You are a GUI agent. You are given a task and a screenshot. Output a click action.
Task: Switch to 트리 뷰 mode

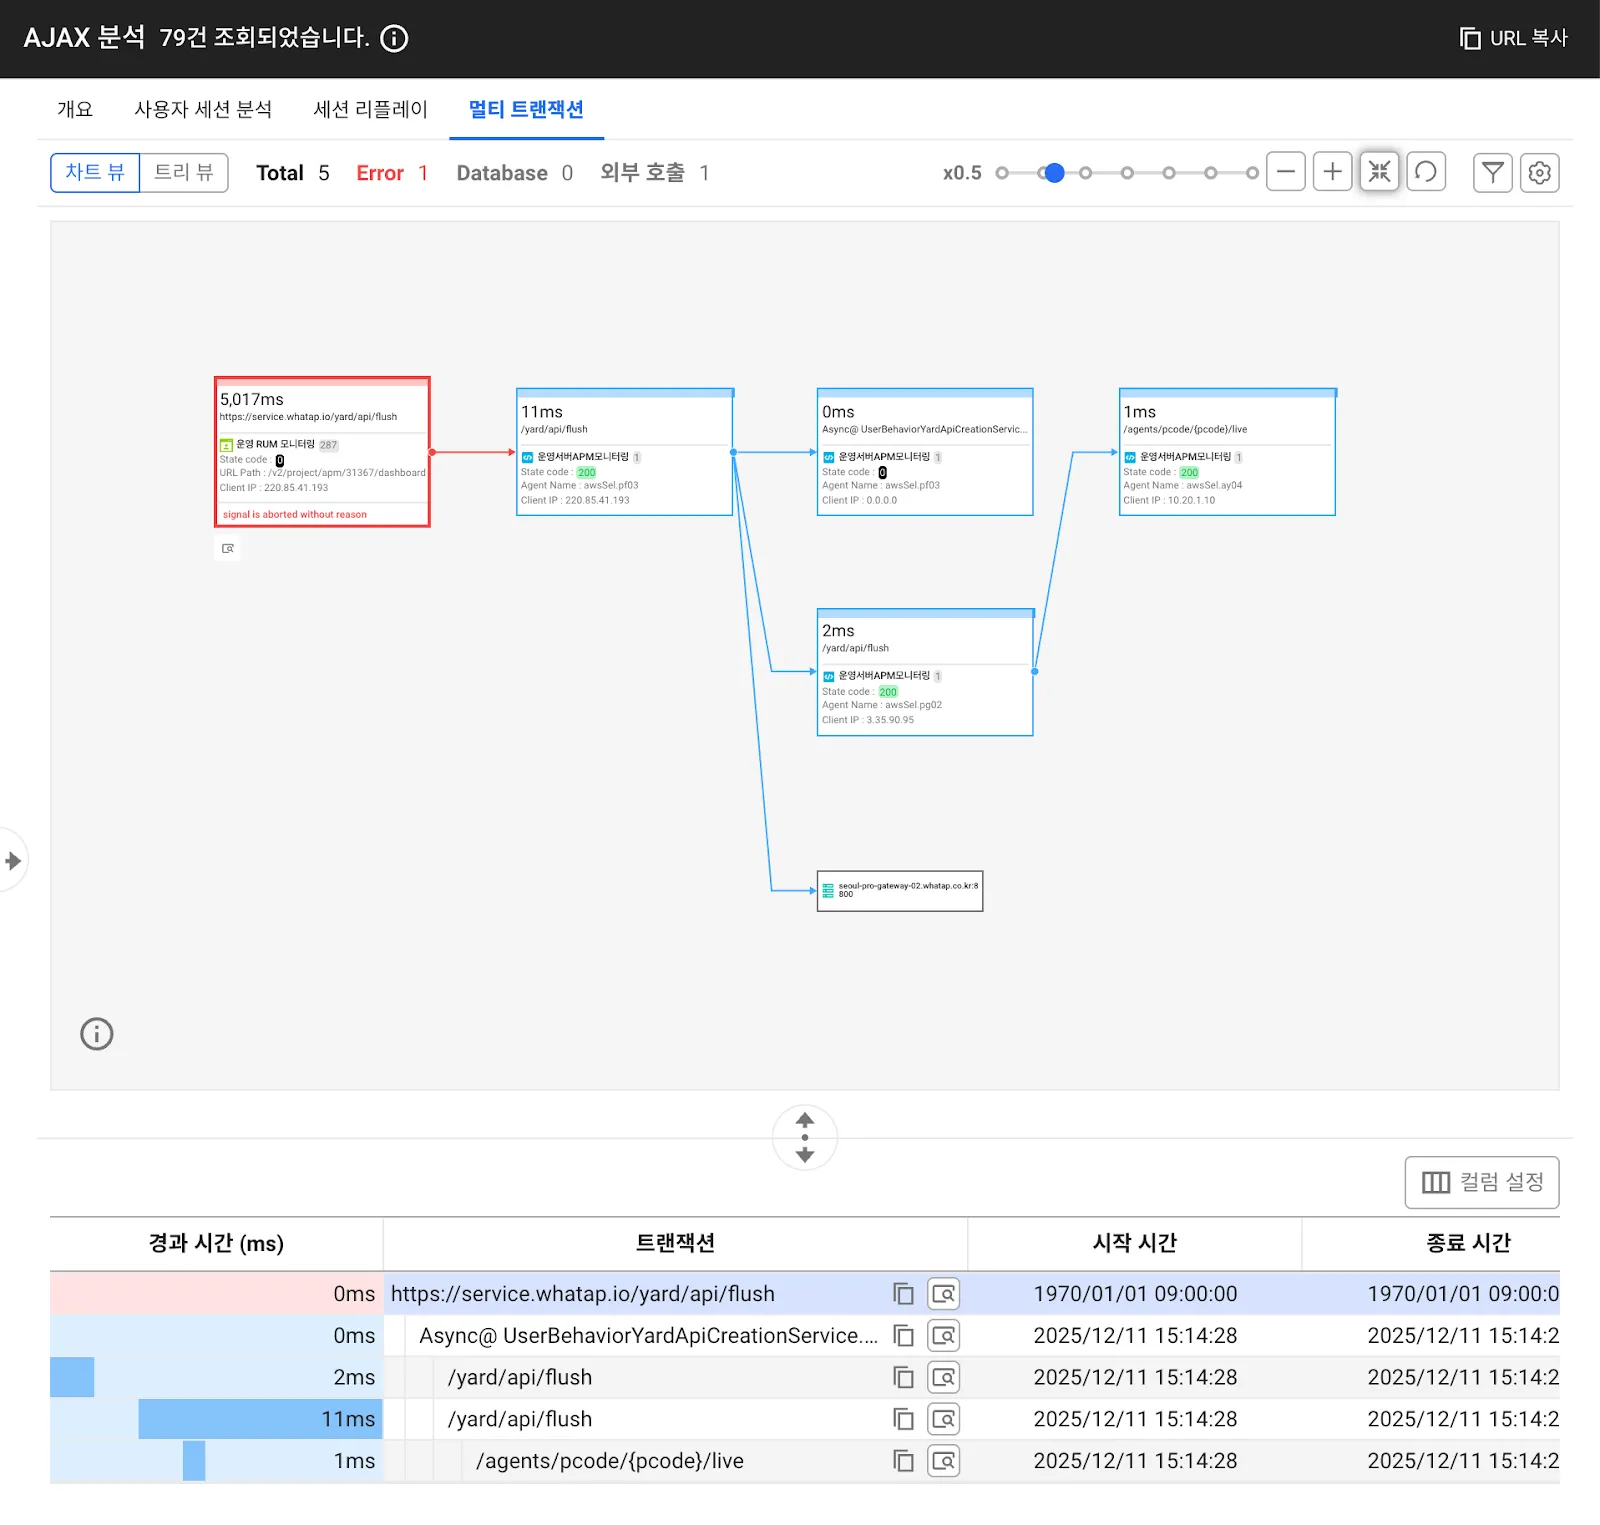[x=184, y=172]
